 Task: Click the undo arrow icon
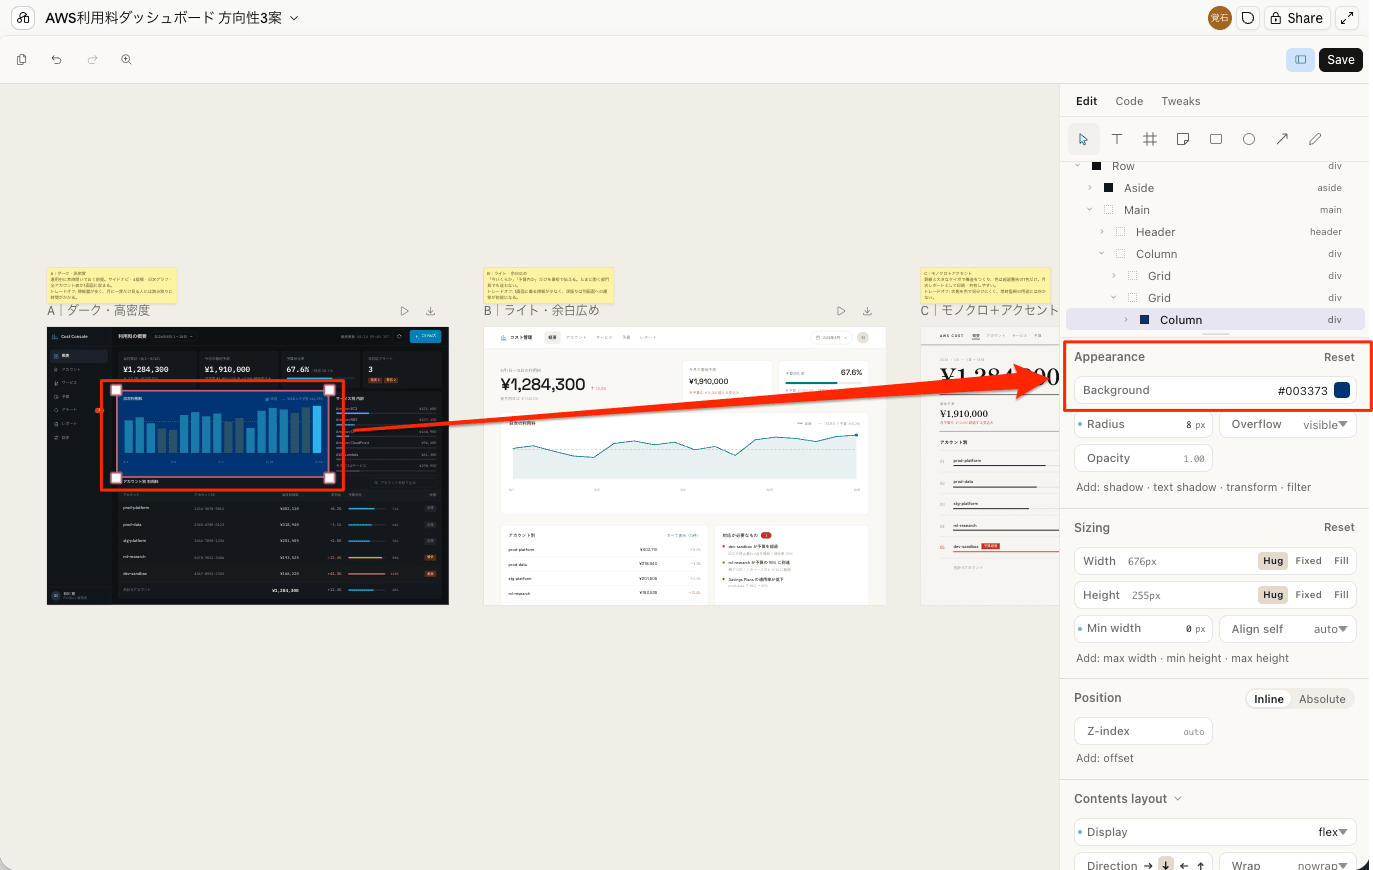57,60
